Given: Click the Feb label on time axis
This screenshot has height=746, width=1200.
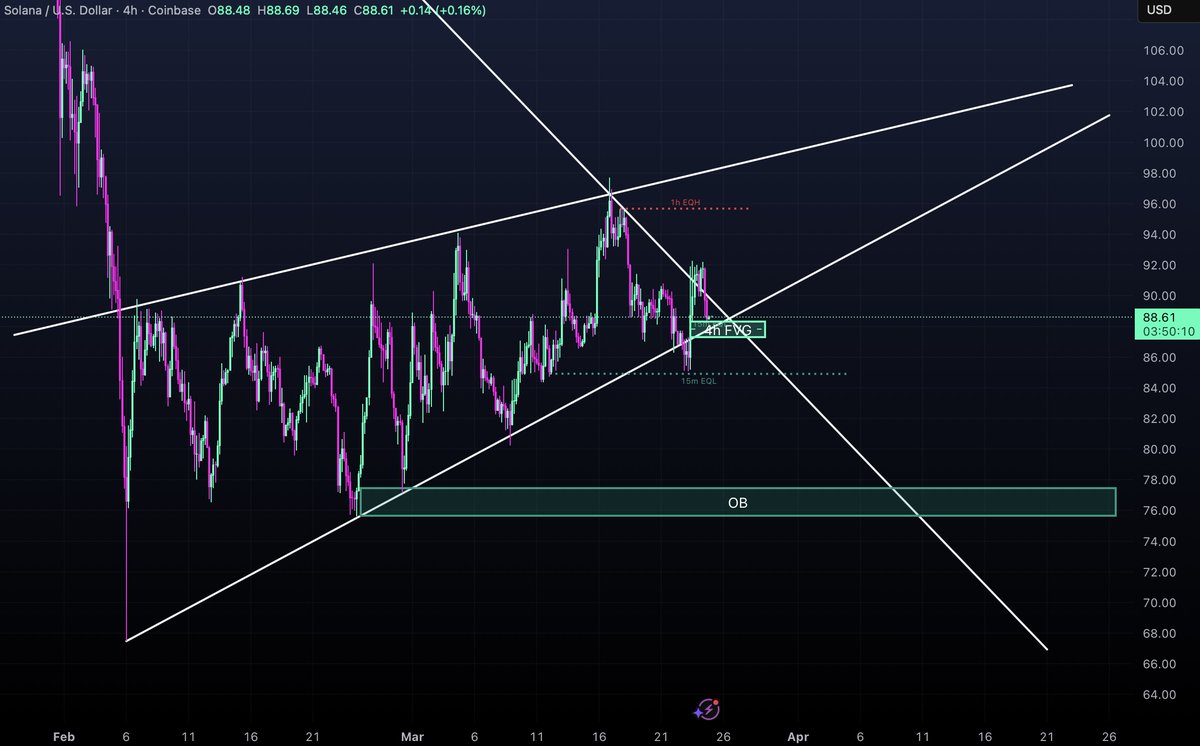Looking at the screenshot, I should click(x=62, y=736).
